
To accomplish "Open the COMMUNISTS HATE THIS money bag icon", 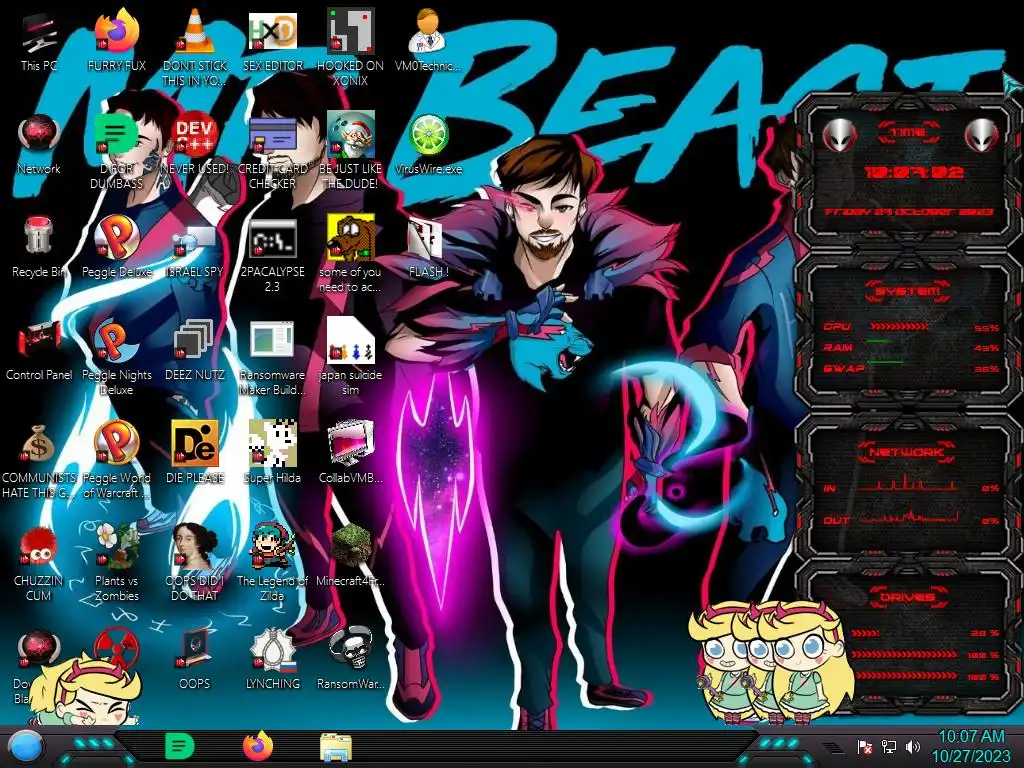I will tap(39, 444).
